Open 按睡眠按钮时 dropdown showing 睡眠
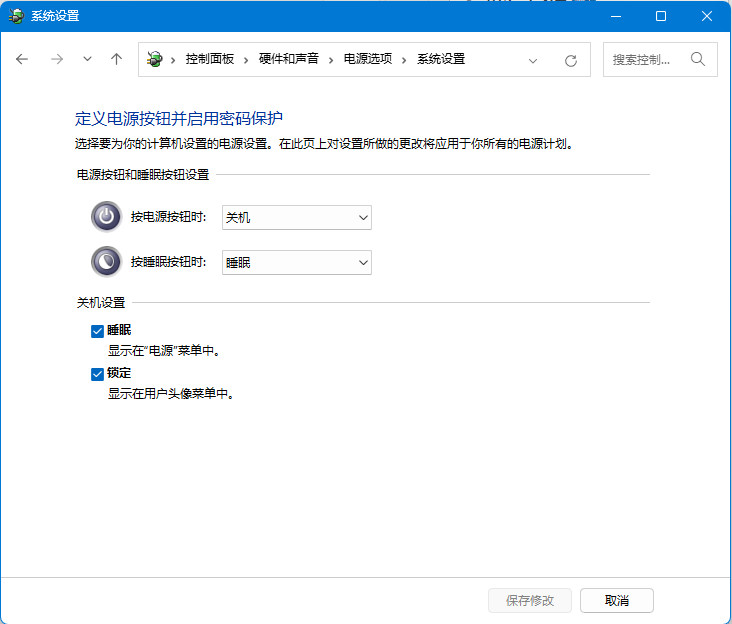The height and width of the screenshot is (624, 732). (297, 262)
